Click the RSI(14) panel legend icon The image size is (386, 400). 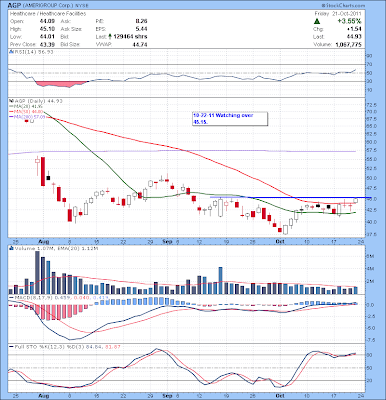pyautogui.click(x=11, y=52)
